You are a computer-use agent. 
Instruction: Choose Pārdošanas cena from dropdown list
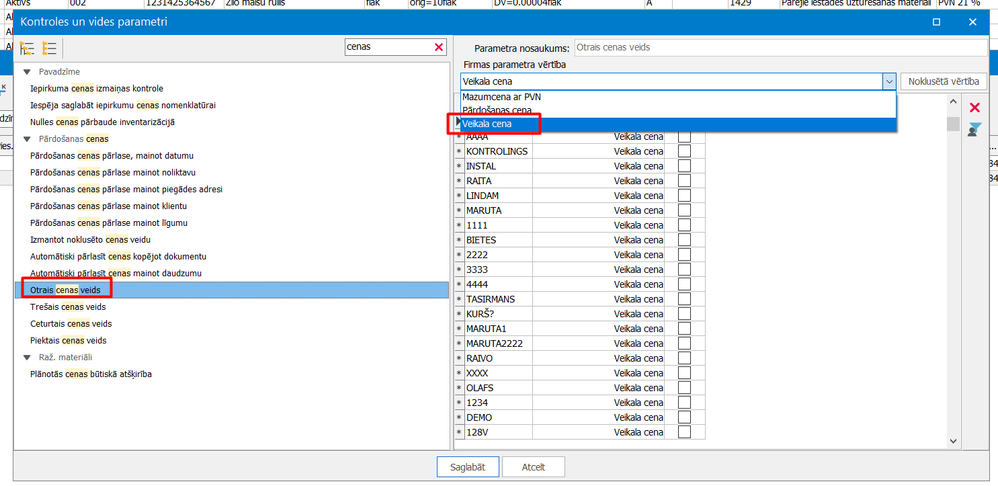[678, 110]
